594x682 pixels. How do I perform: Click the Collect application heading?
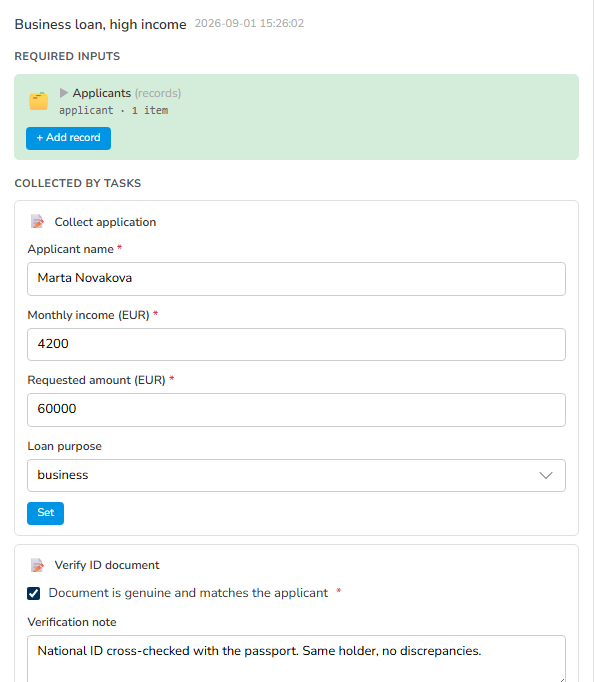(x=105, y=222)
